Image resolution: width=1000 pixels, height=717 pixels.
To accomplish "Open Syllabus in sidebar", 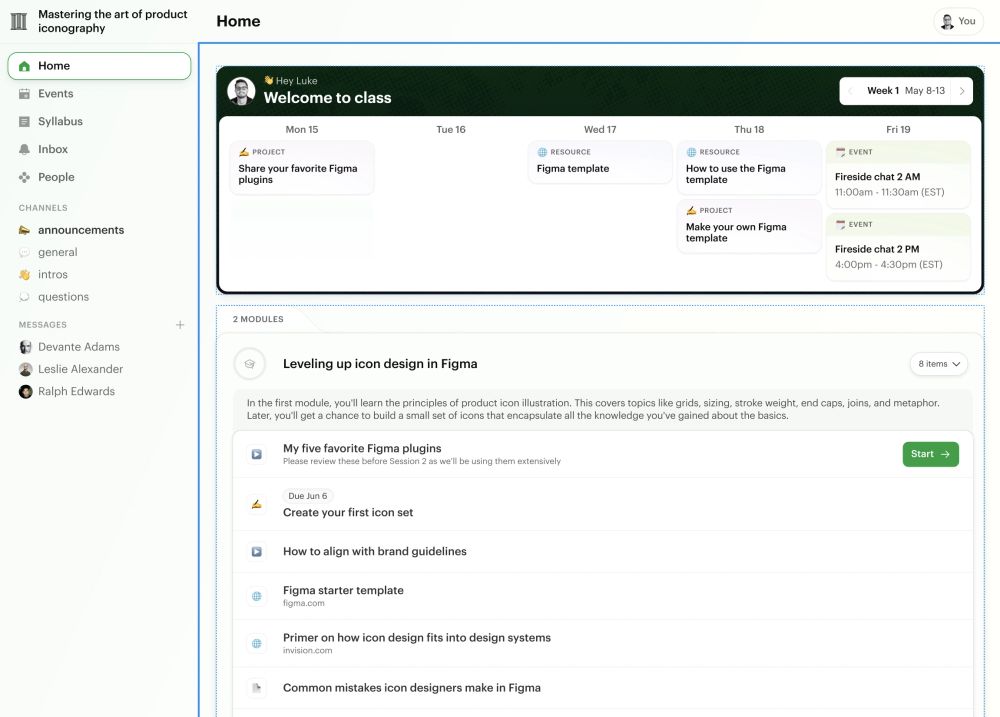I will pos(99,122).
